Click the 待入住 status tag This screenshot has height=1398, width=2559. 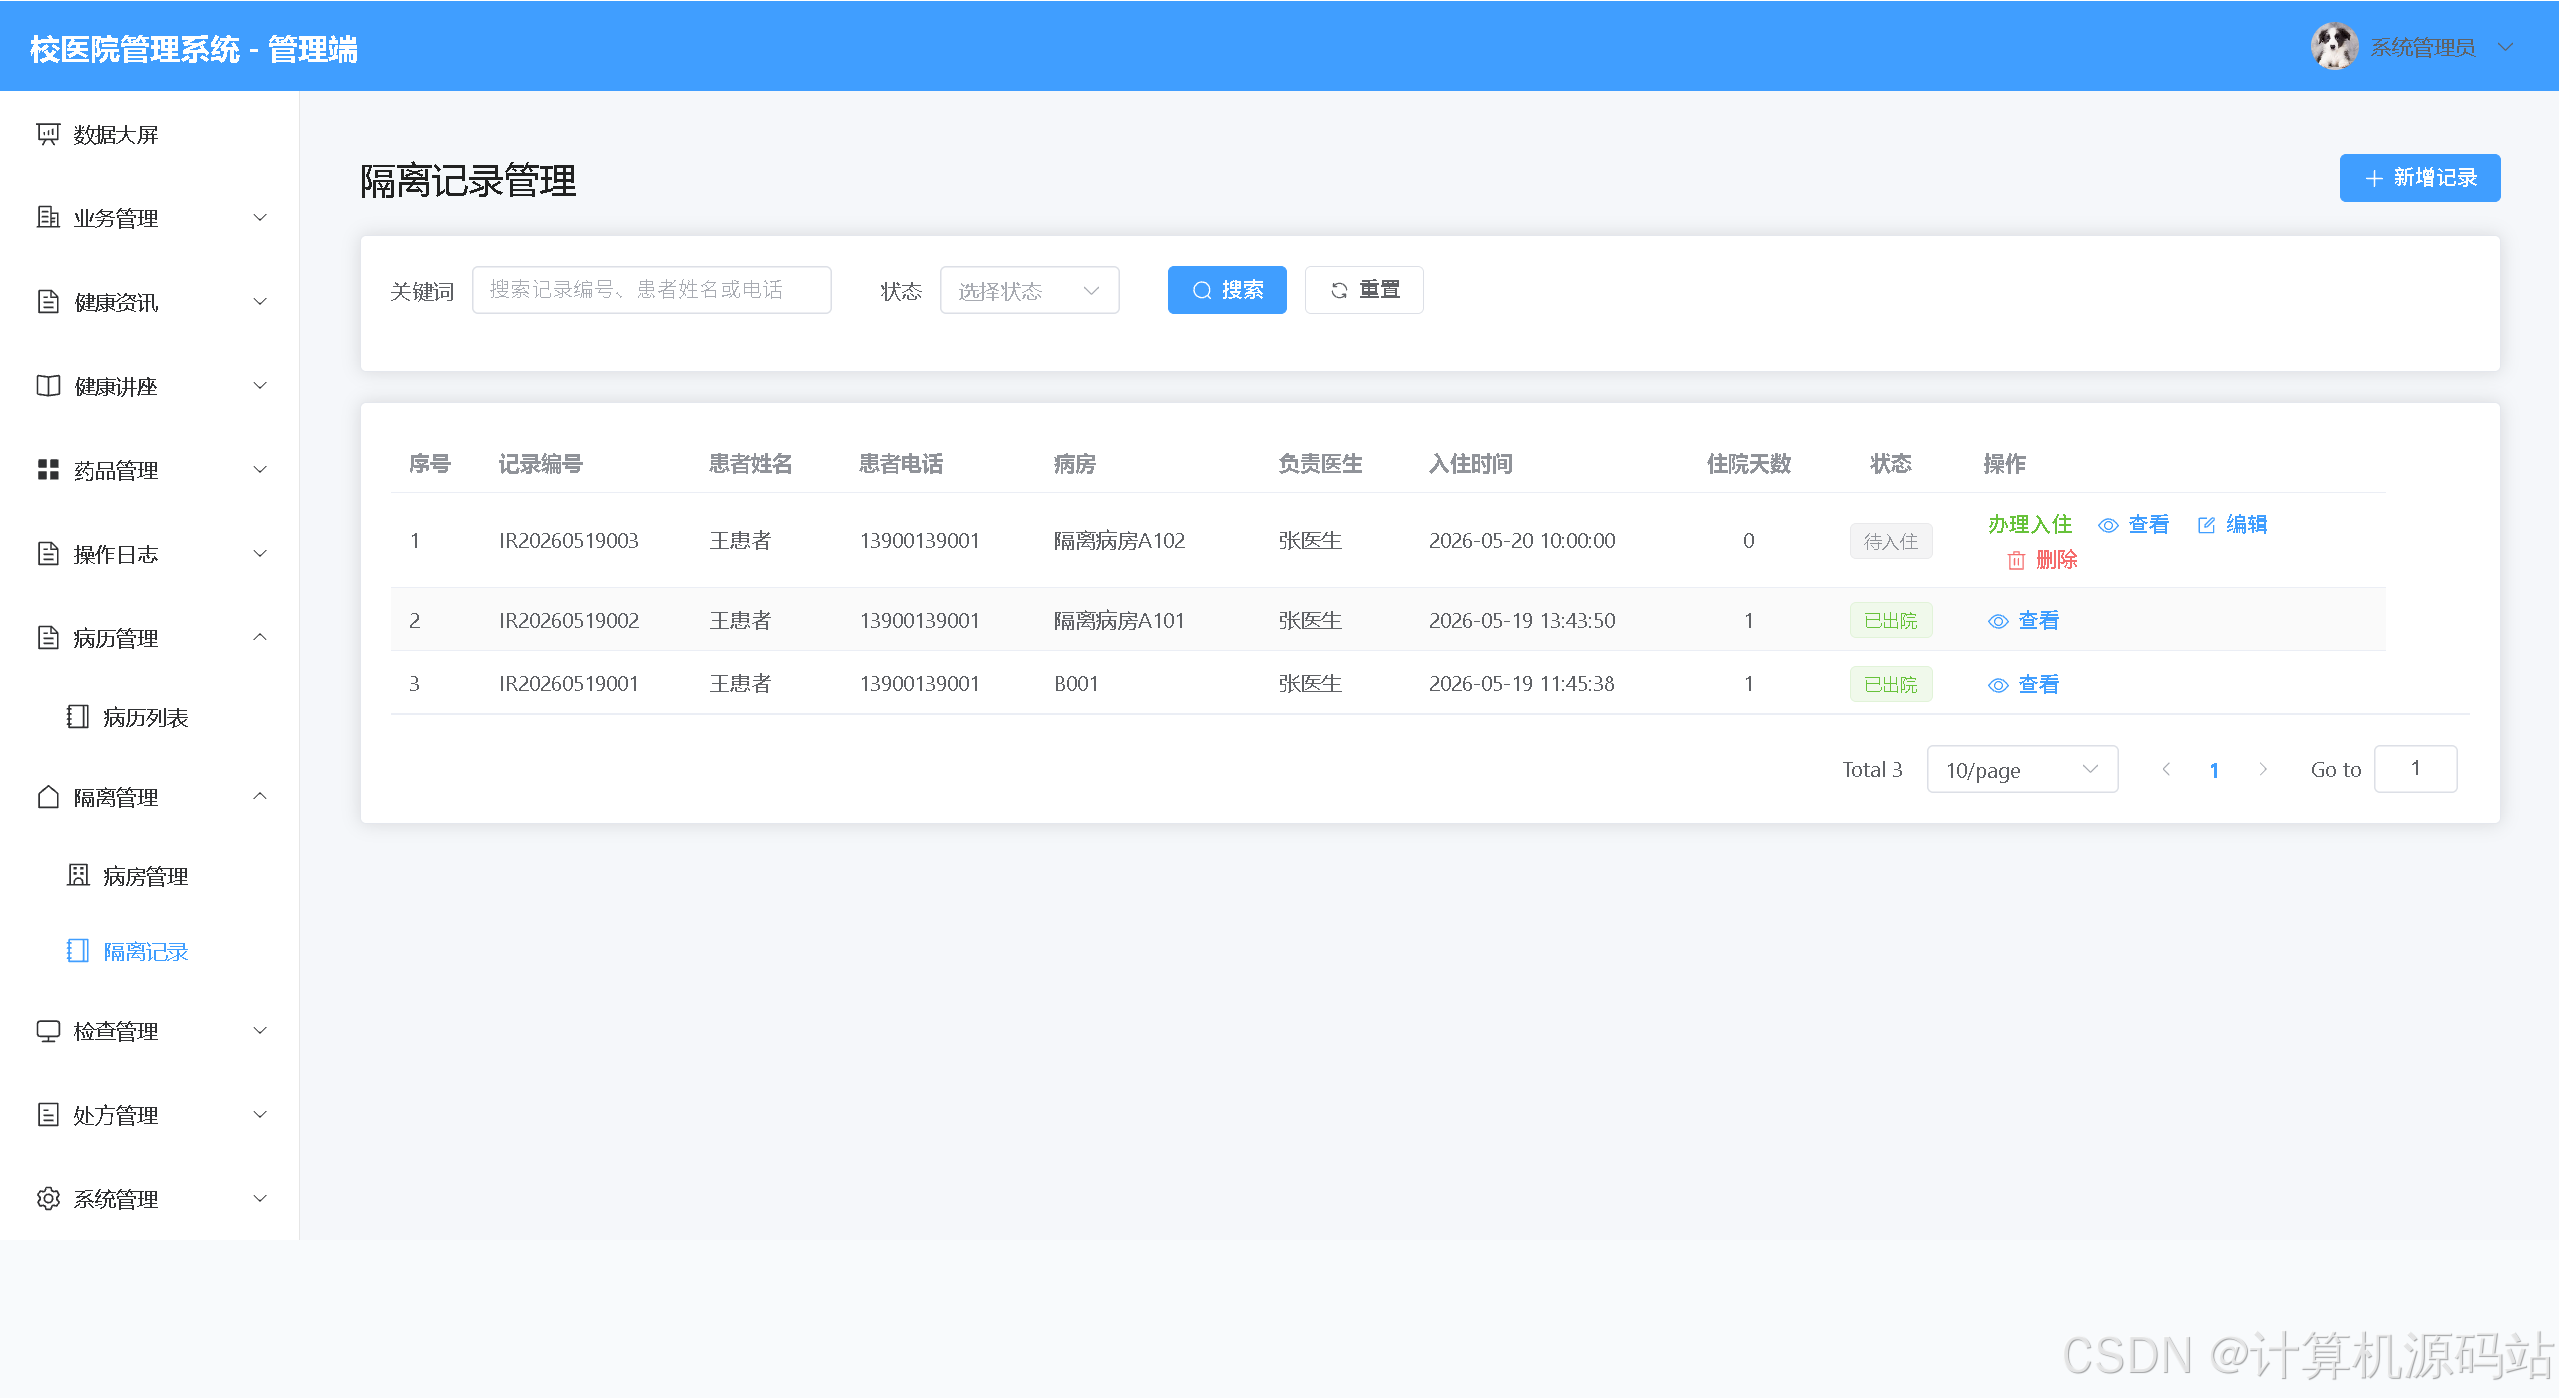click(x=1890, y=541)
